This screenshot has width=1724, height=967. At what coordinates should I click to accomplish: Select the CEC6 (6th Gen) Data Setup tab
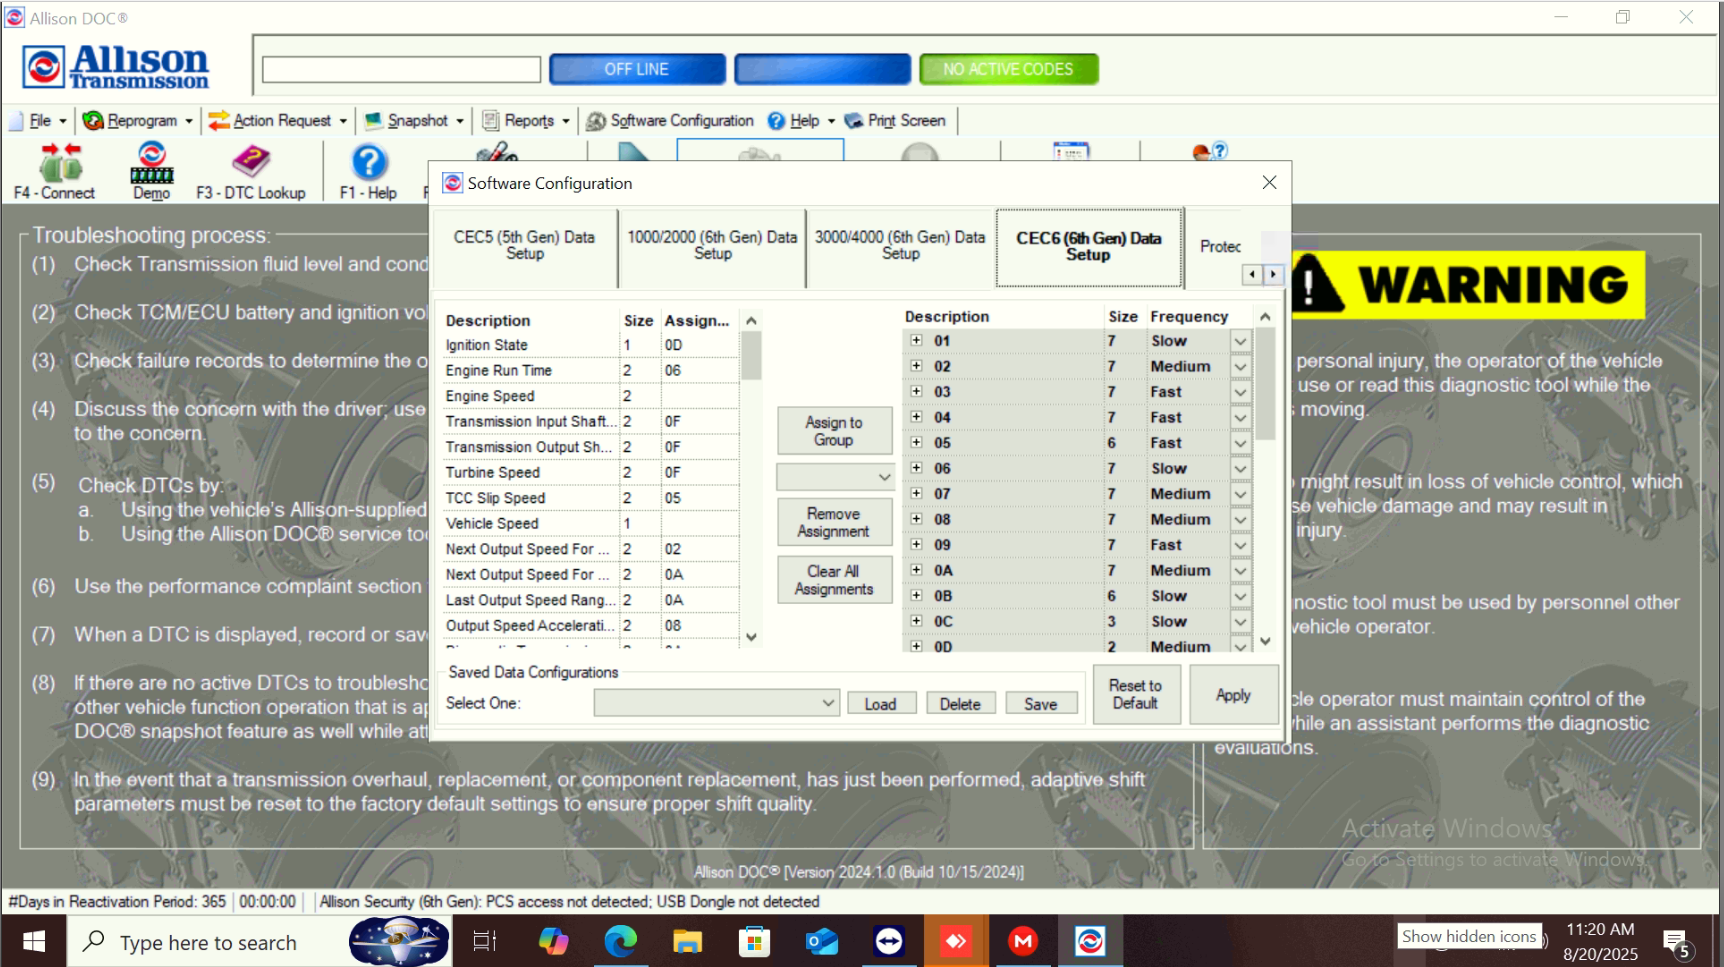pyautogui.click(x=1089, y=246)
